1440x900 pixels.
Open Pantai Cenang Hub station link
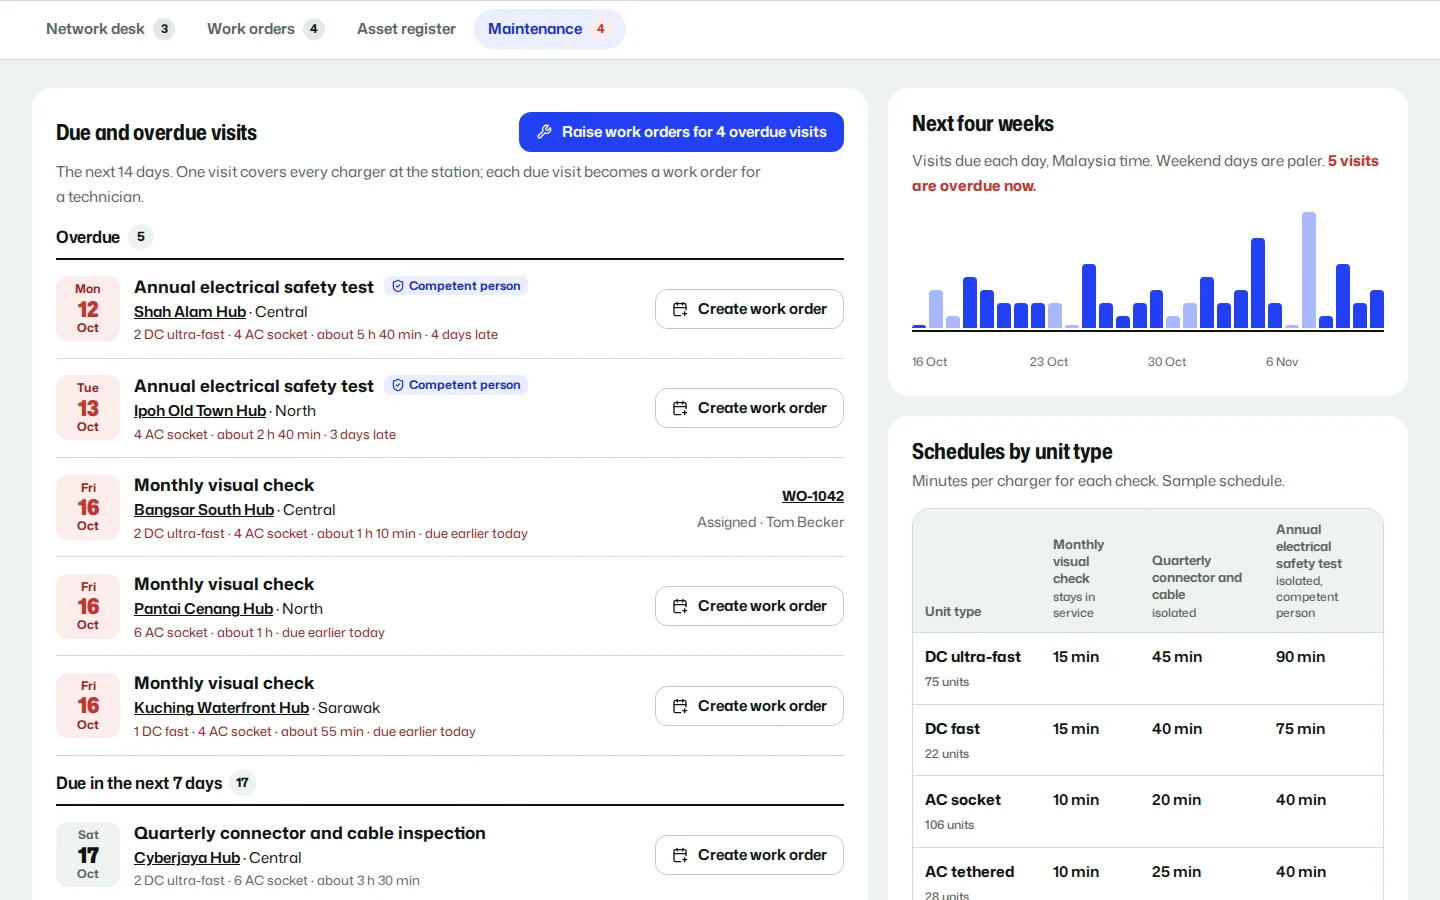[x=204, y=609]
